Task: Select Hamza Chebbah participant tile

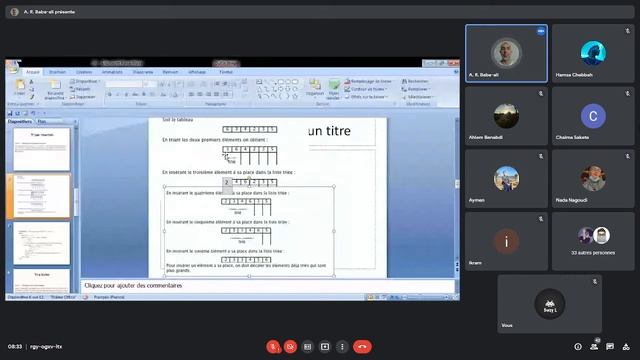Action: point(593,53)
